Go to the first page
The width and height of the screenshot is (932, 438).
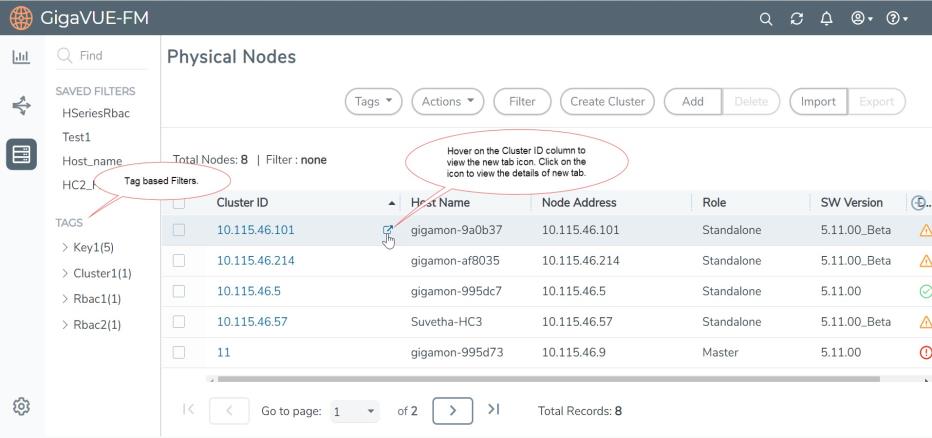(x=188, y=409)
